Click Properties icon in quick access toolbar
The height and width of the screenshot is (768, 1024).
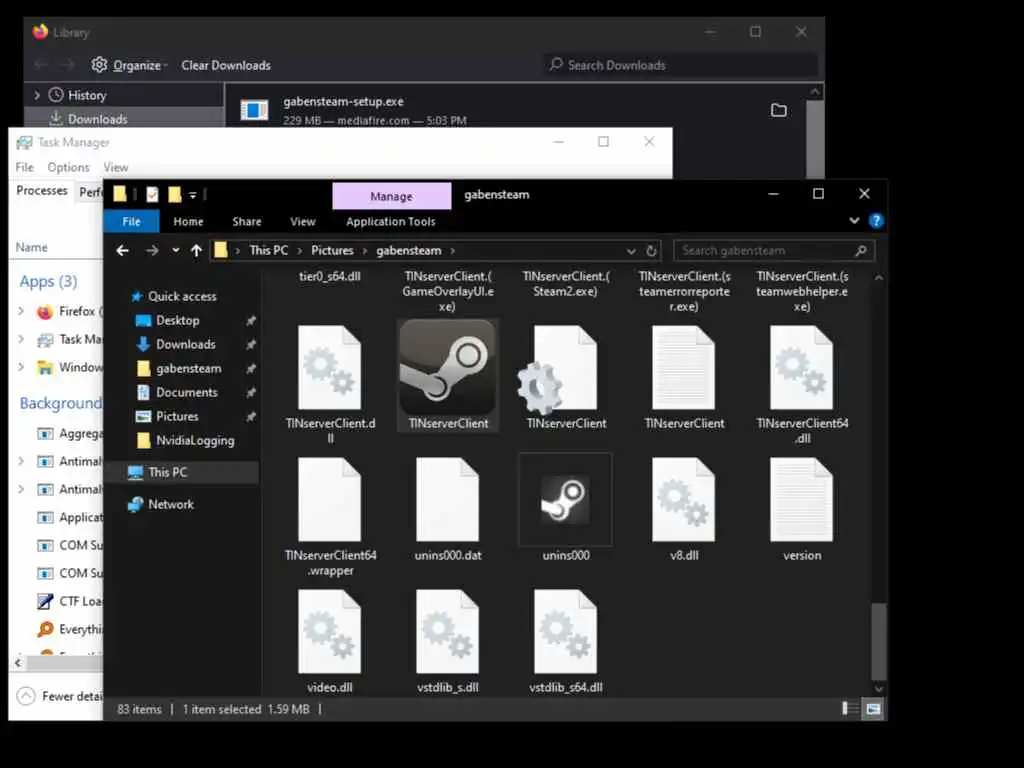(x=152, y=195)
